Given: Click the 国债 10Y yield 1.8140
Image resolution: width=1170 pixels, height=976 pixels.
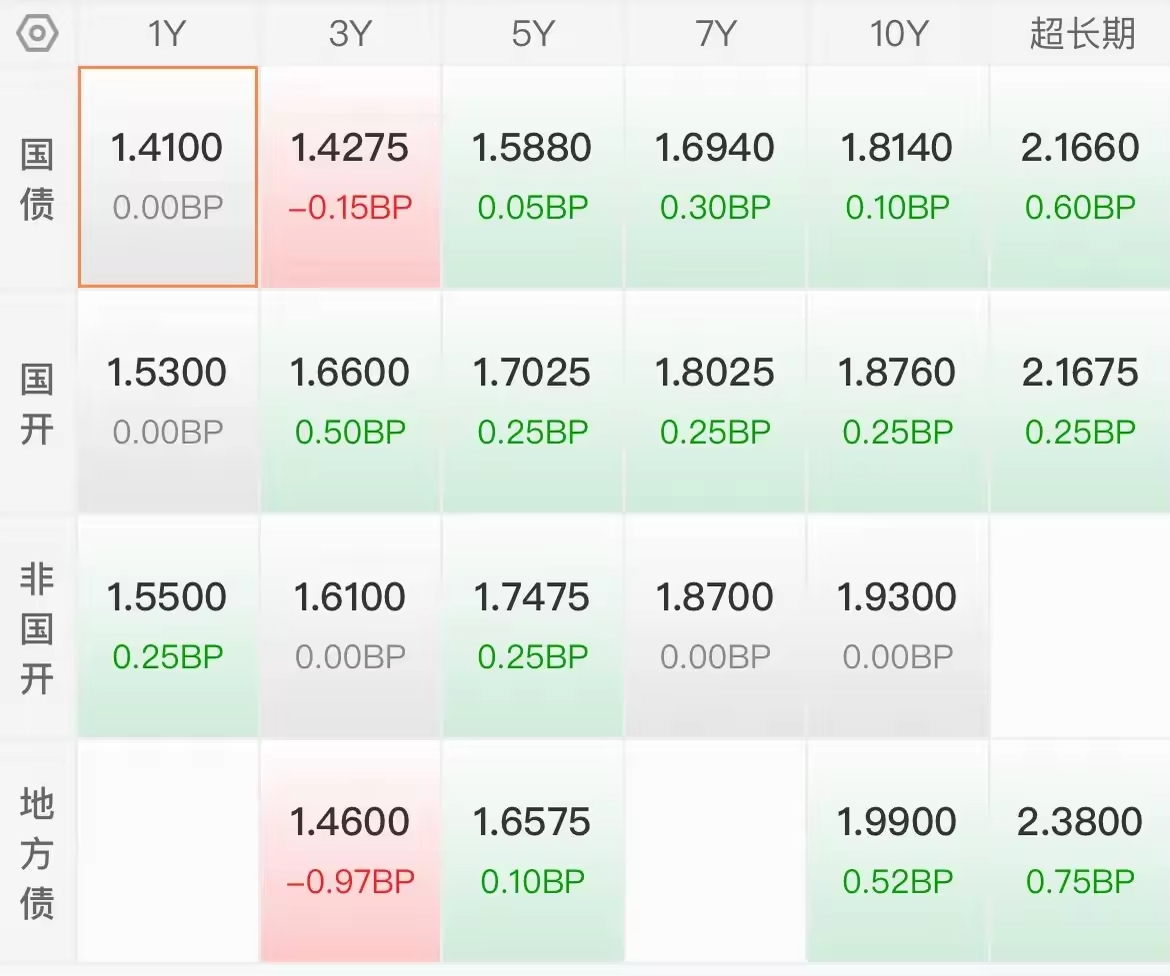Looking at the screenshot, I should click(897, 177).
